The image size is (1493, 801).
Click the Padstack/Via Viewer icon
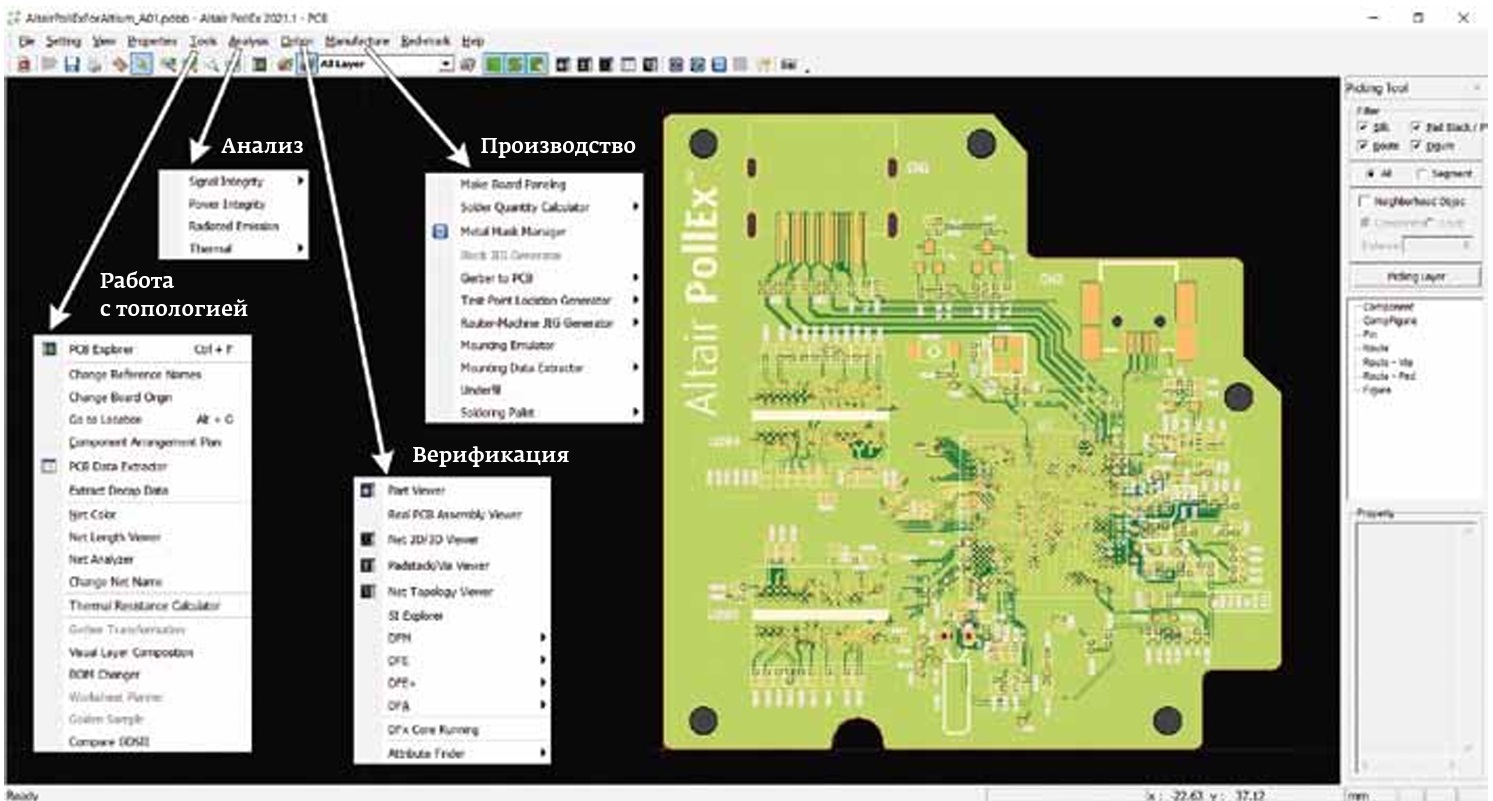point(367,566)
